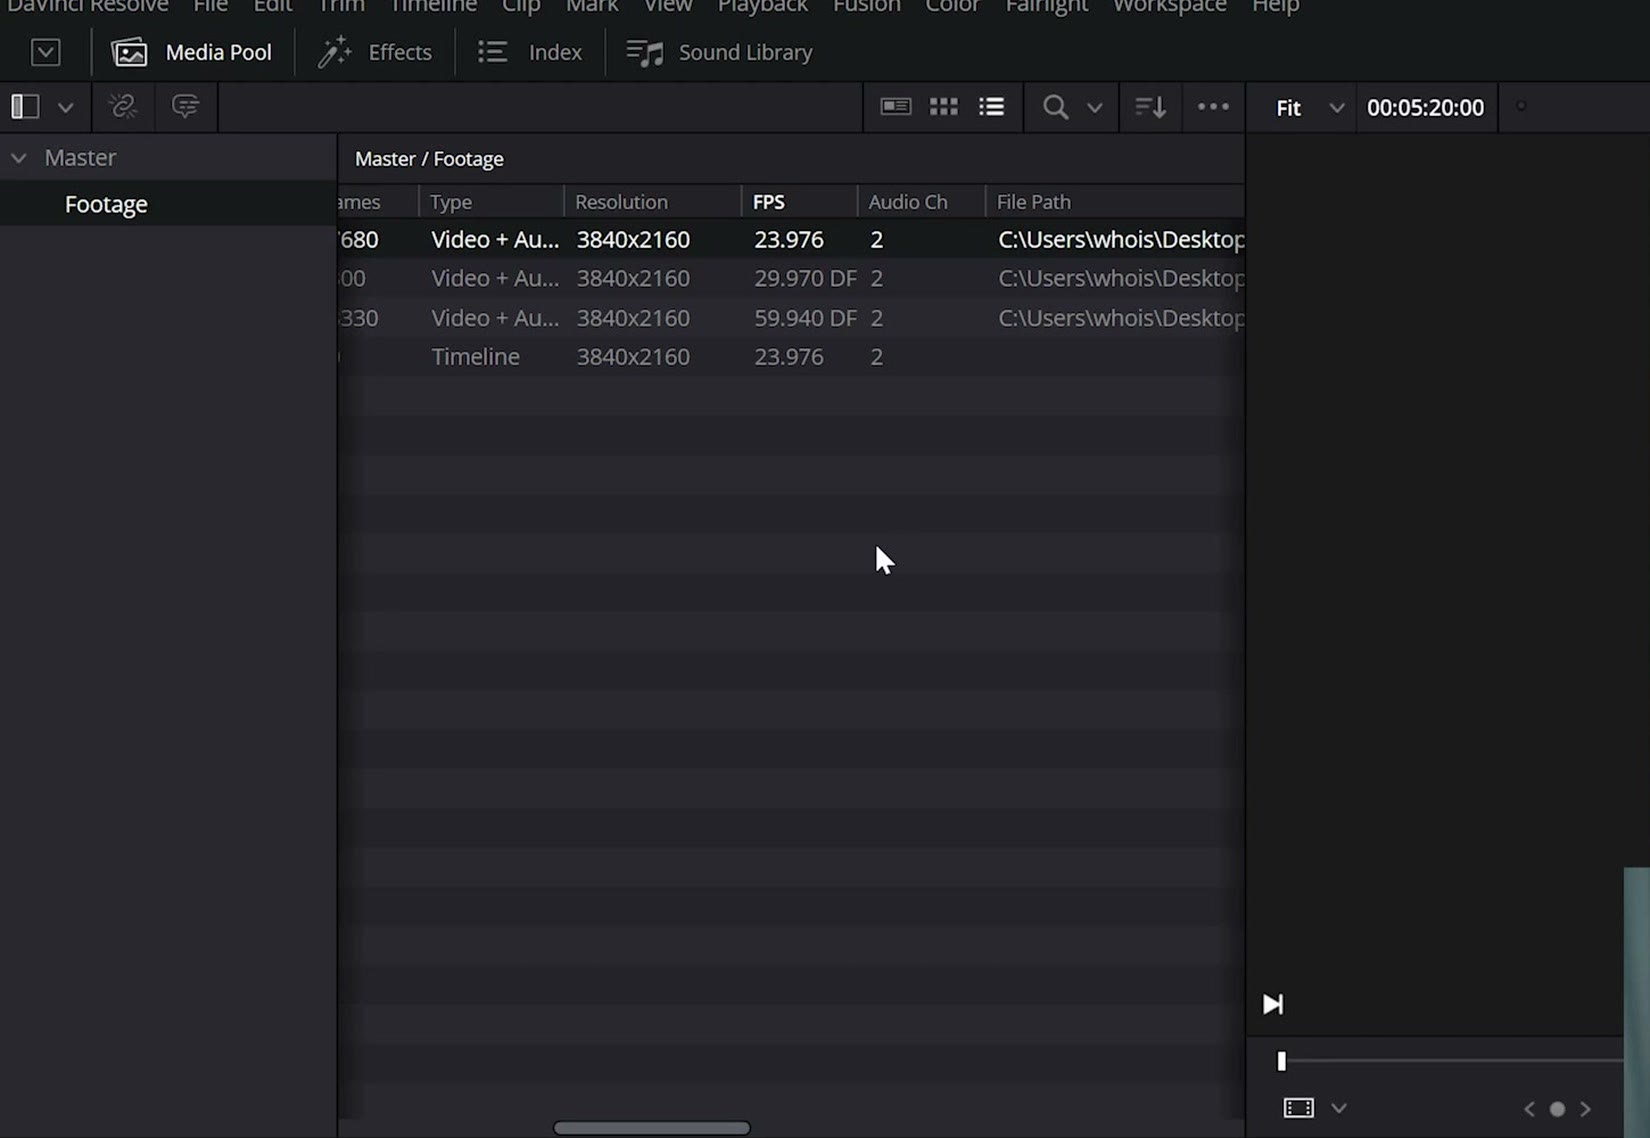Open the bin list layout dropdown arrow

(65, 107)
